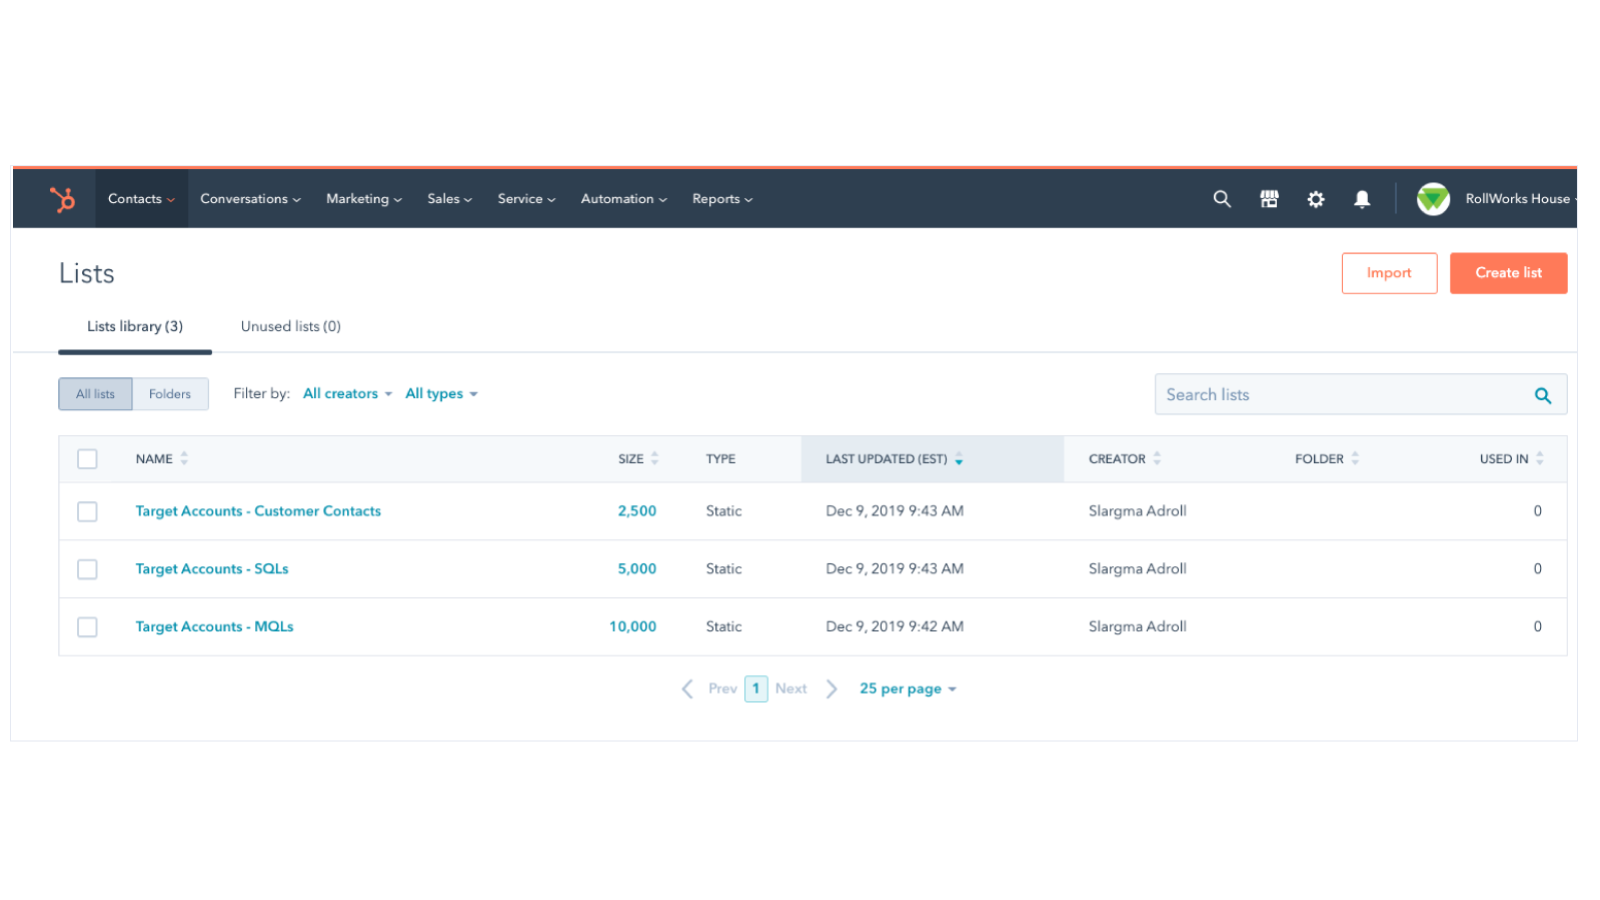Click the Create list button

coord(1508,272)
